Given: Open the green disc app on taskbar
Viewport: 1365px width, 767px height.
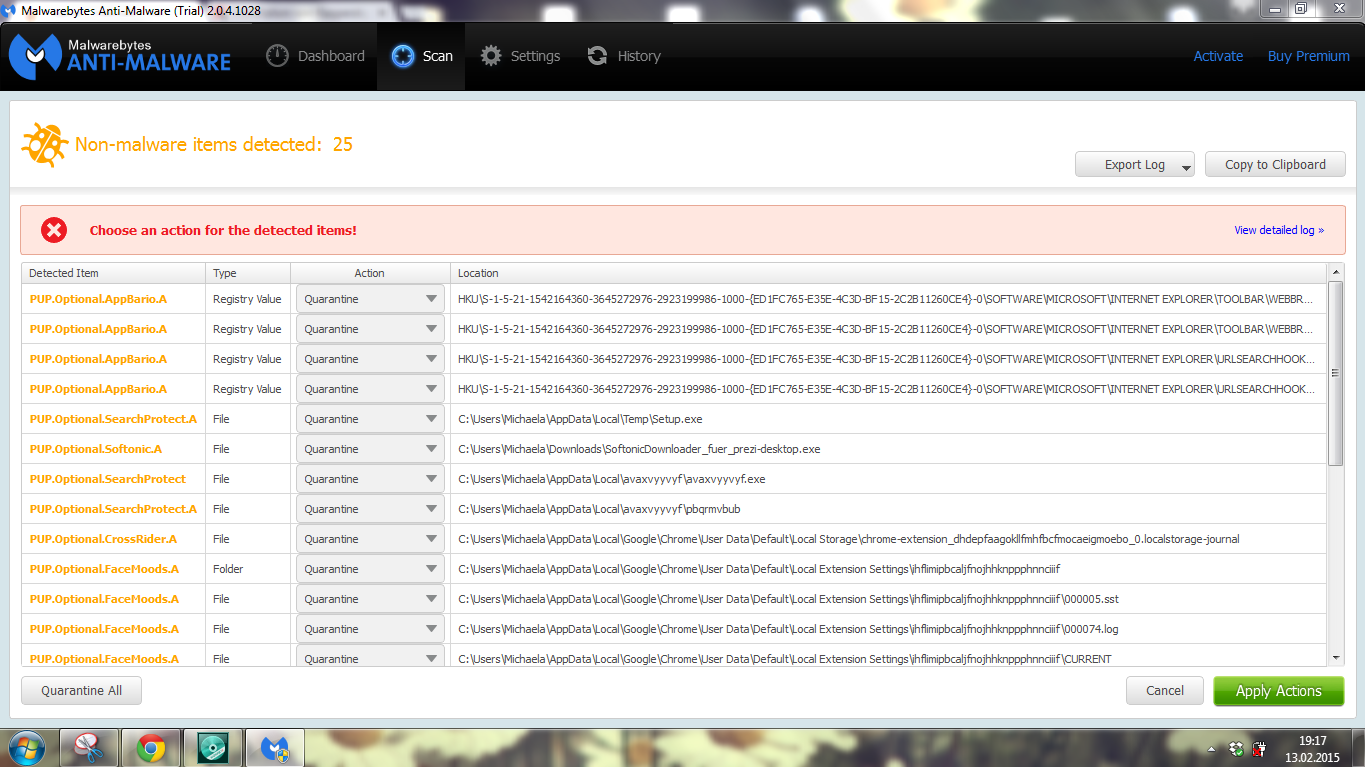Looking at the screenshot, I should click(x=213, y=747).
